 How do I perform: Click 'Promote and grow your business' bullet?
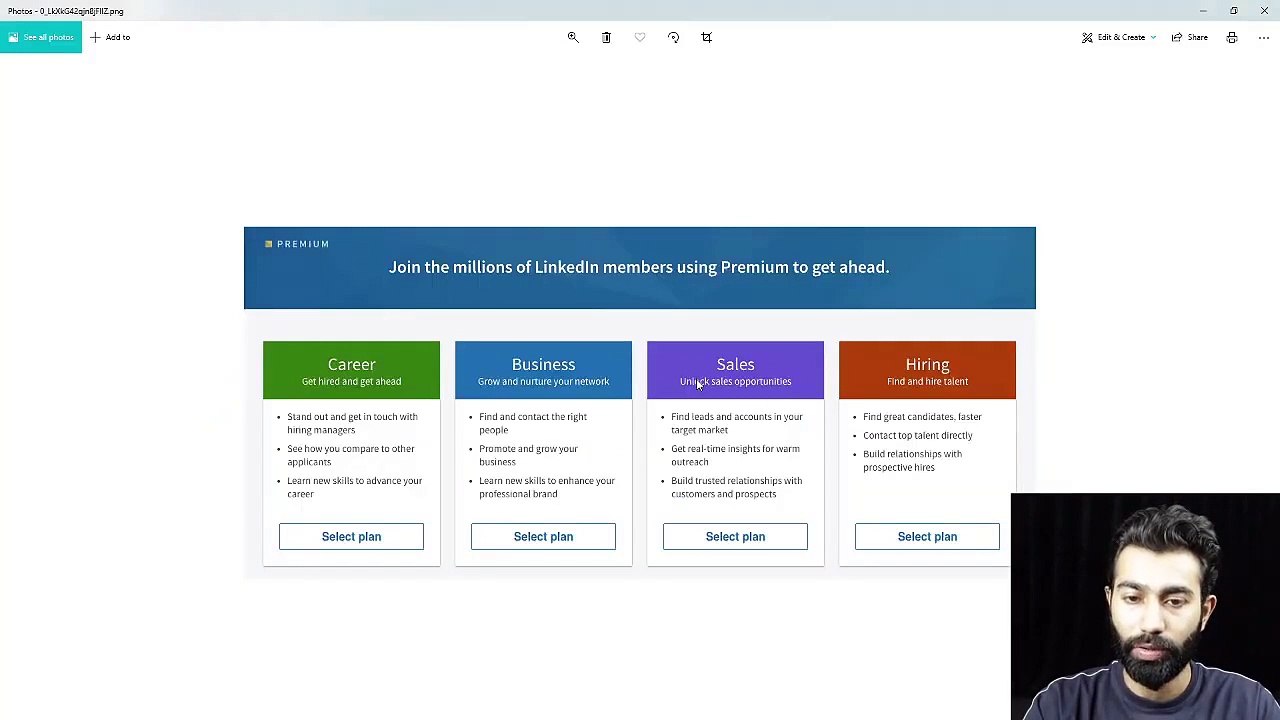click(x=529, y=455)
